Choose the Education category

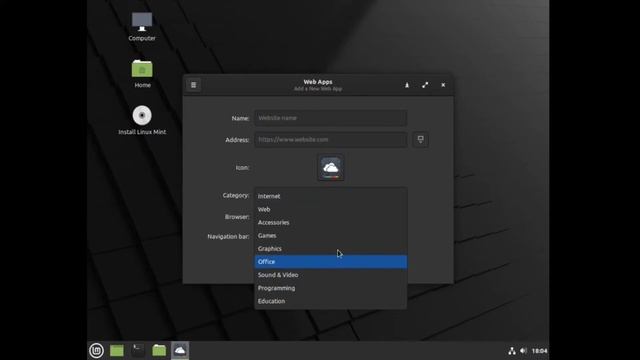(x=331, y=301)
